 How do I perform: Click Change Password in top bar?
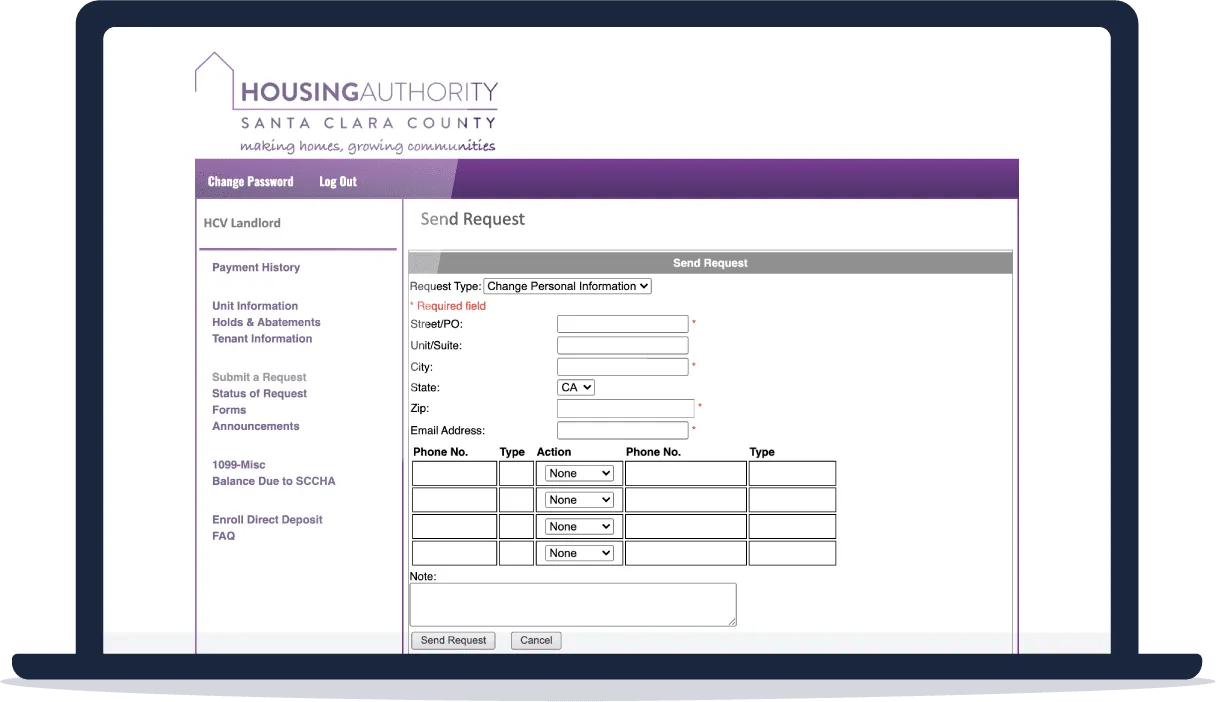(x=250, y=181)
